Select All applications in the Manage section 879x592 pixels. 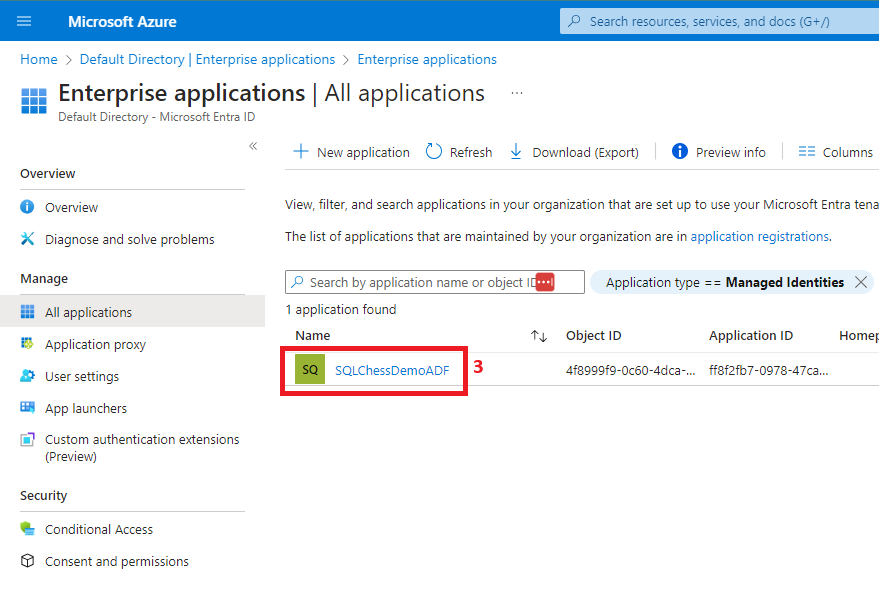132,312
